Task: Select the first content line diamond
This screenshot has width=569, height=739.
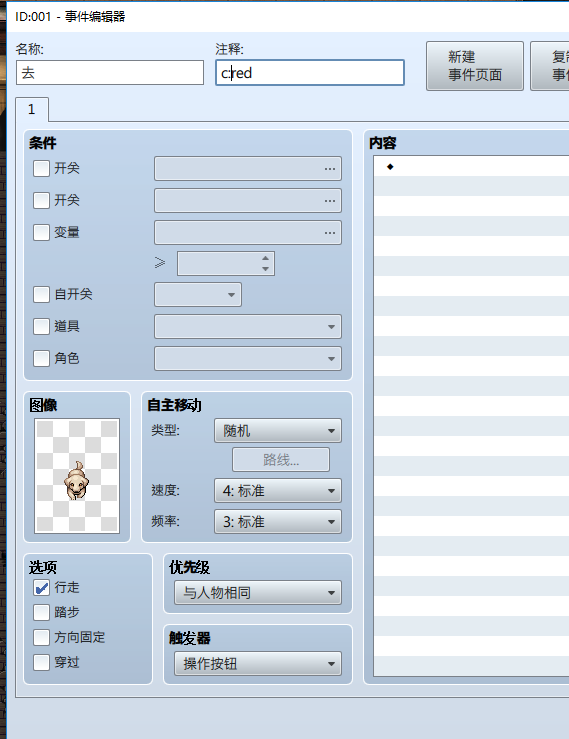Action: point(390,166)
